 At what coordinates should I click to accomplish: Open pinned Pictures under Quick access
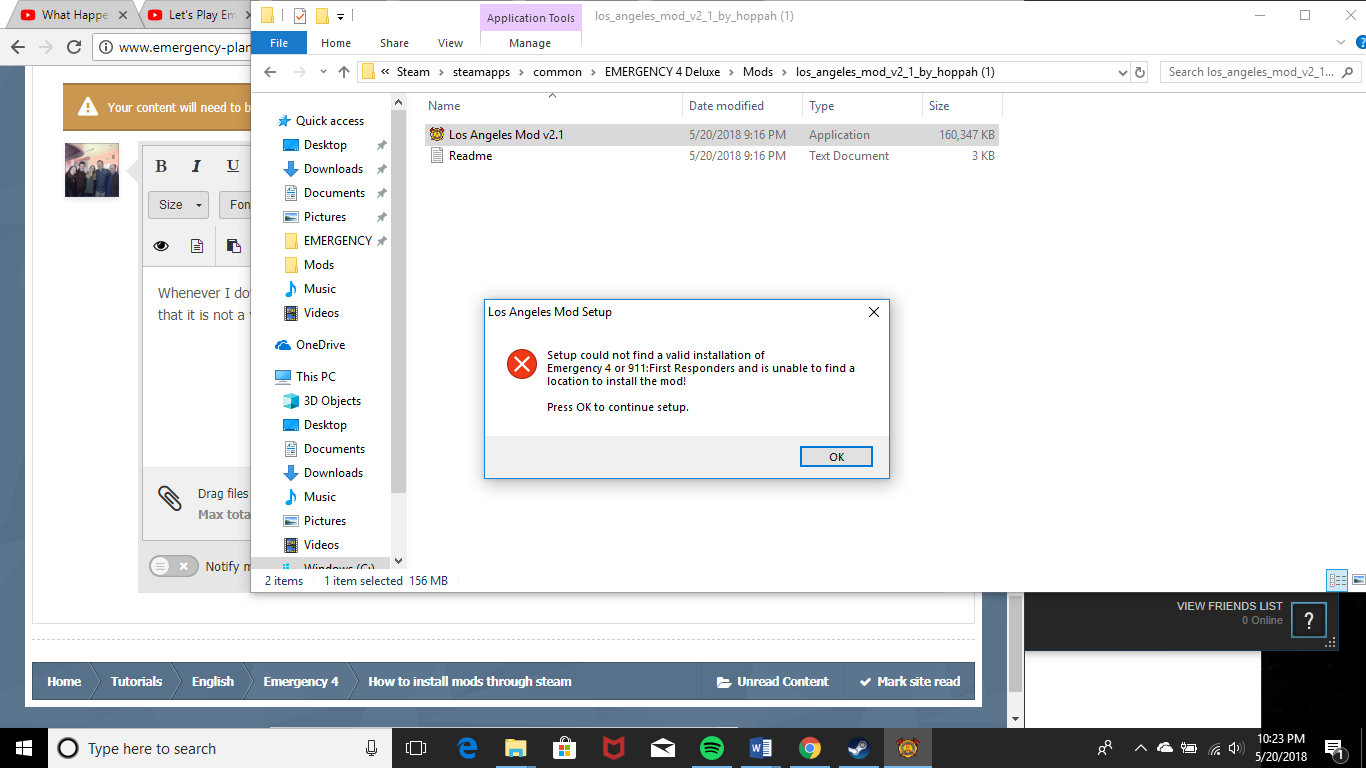point(325,217)
